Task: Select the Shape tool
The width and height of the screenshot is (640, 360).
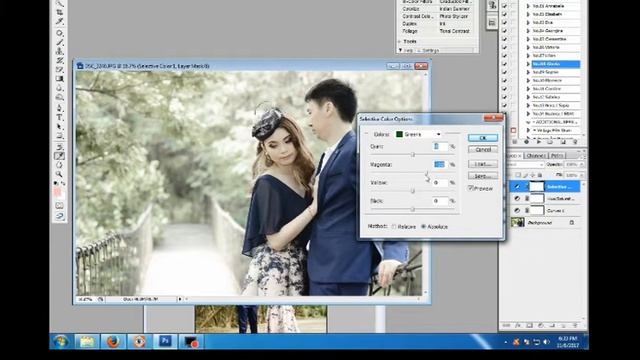Action: click(x=60, y=136)
